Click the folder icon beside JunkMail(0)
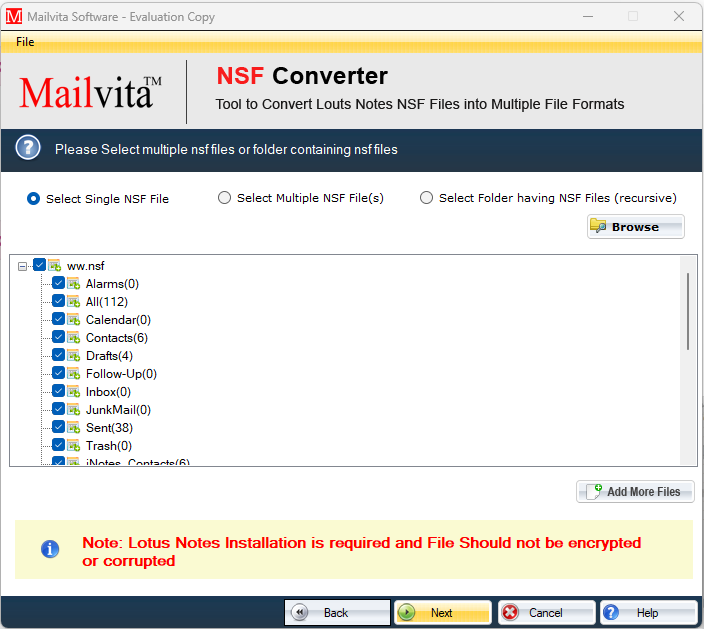This screenshot has height=629, width=704. [74, 409]
